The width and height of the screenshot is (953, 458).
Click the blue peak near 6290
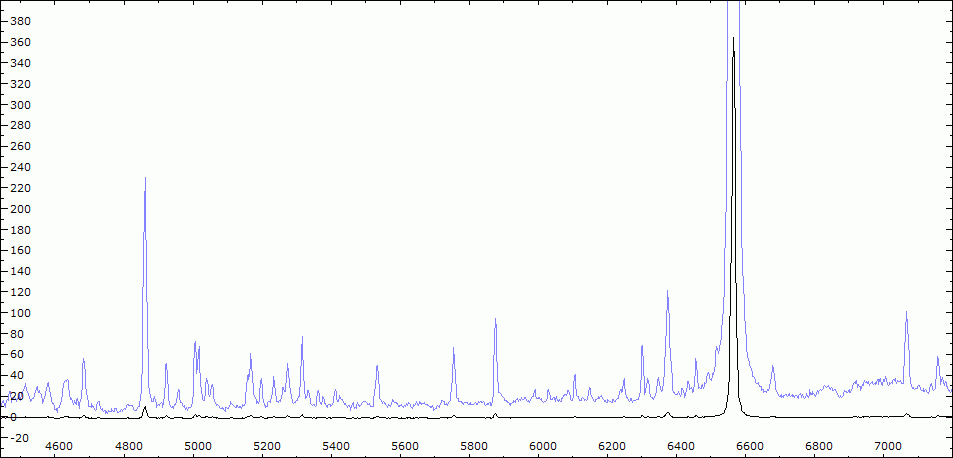[642, 348]
